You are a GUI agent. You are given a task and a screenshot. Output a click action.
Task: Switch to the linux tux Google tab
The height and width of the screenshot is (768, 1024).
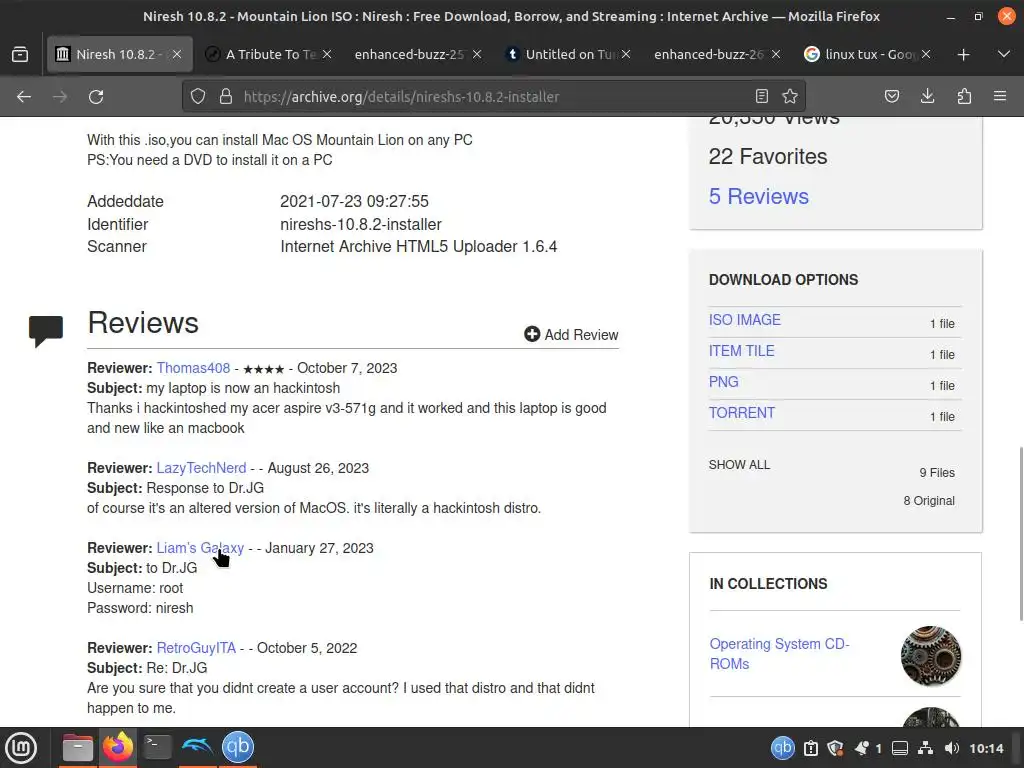coord(867,54)
